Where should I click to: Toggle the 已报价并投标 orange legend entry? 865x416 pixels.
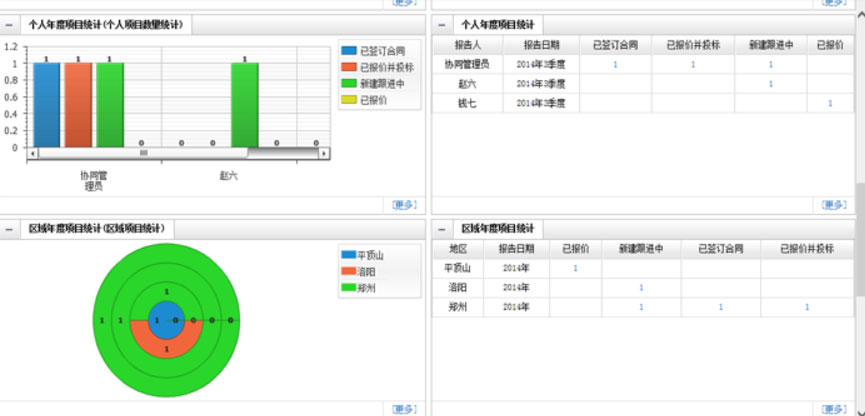[x=380, y=66]
